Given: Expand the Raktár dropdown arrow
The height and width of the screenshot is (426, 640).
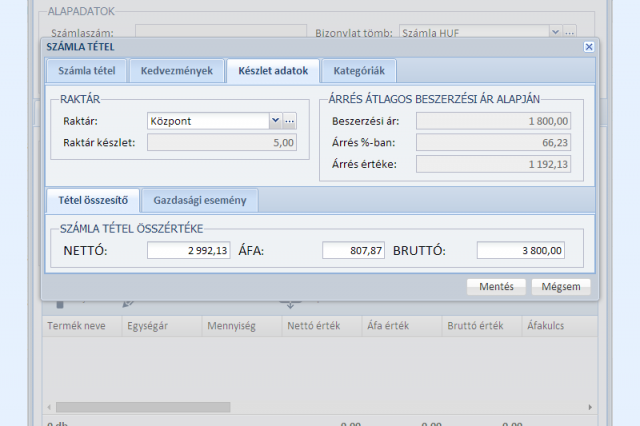Looking at the screenshot, I should coord(275,121).
